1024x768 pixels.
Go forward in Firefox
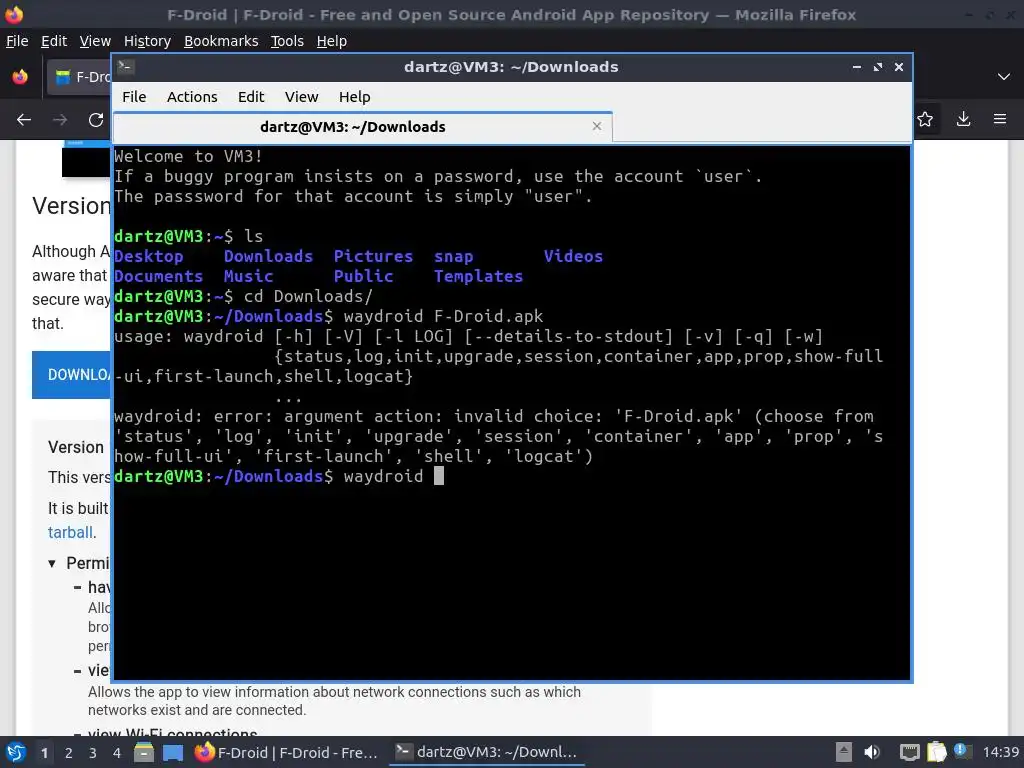(x=60, y=120)
